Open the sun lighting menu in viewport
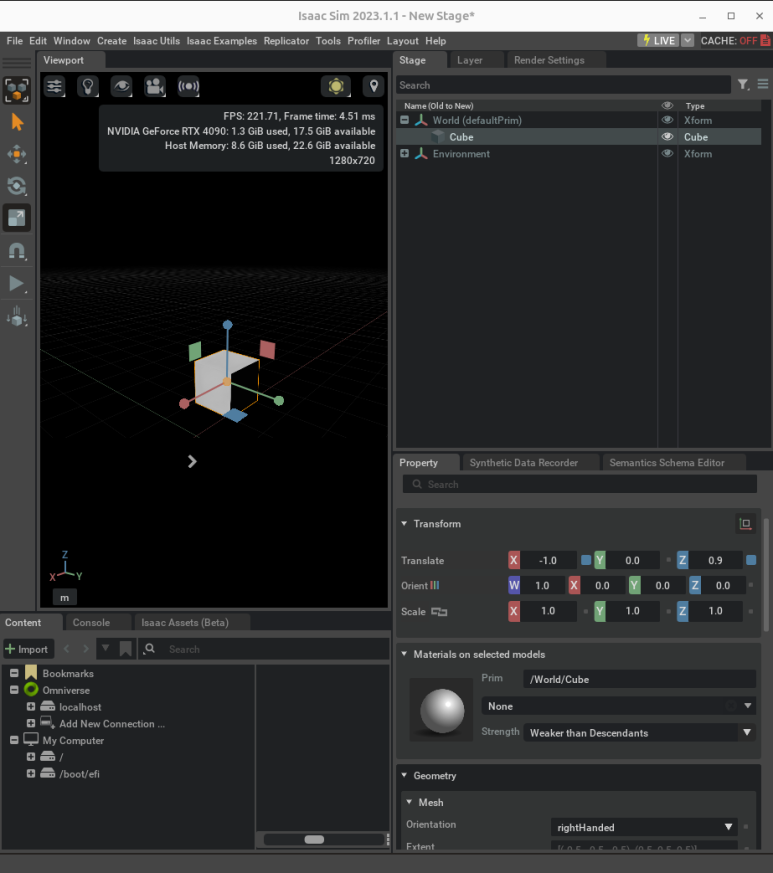The image size is (773, 873). click(x=336, y=86)
